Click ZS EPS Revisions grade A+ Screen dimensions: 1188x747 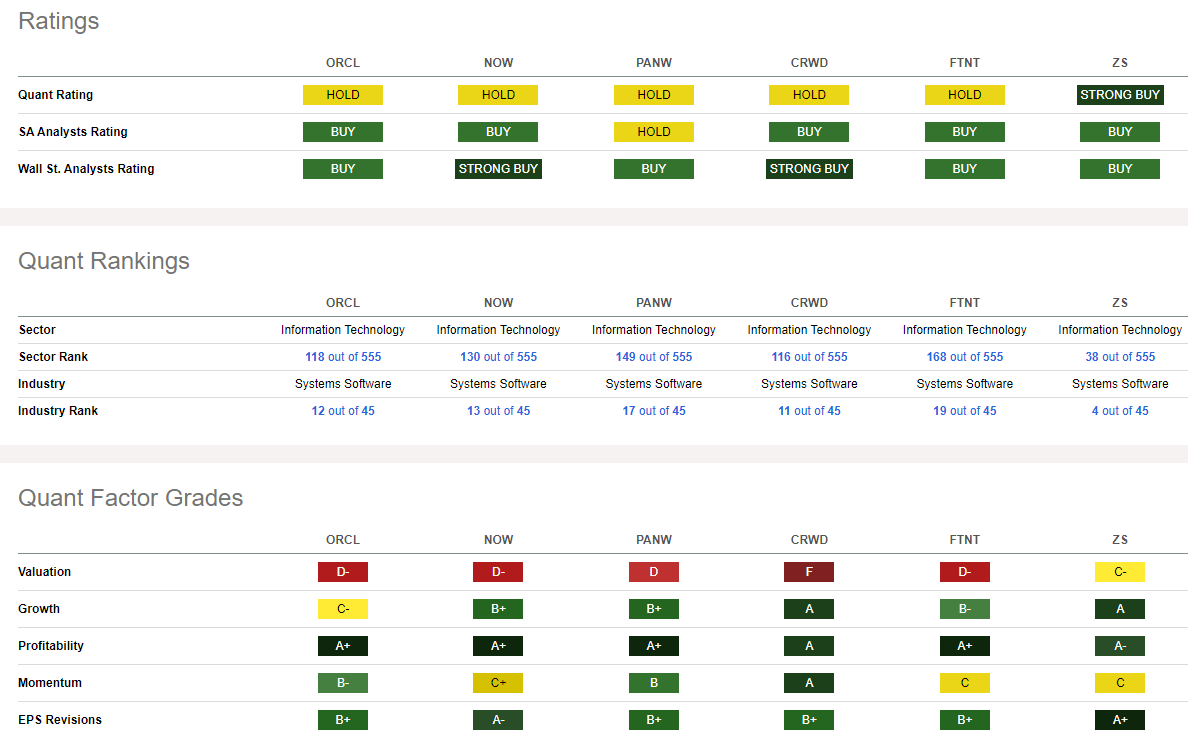[x=1120, y=720]
